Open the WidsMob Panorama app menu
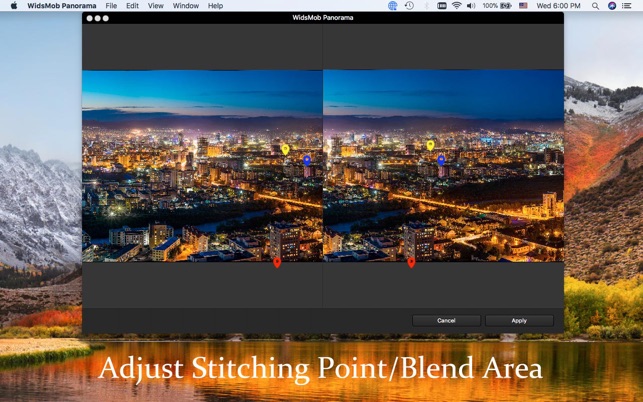This screenshot has width=643, height=402. click(62, 6)
